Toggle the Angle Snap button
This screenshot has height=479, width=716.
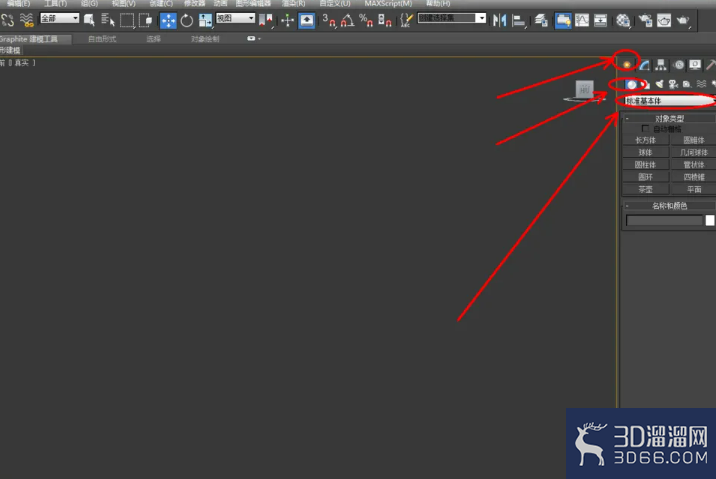[x=347, y=20]
